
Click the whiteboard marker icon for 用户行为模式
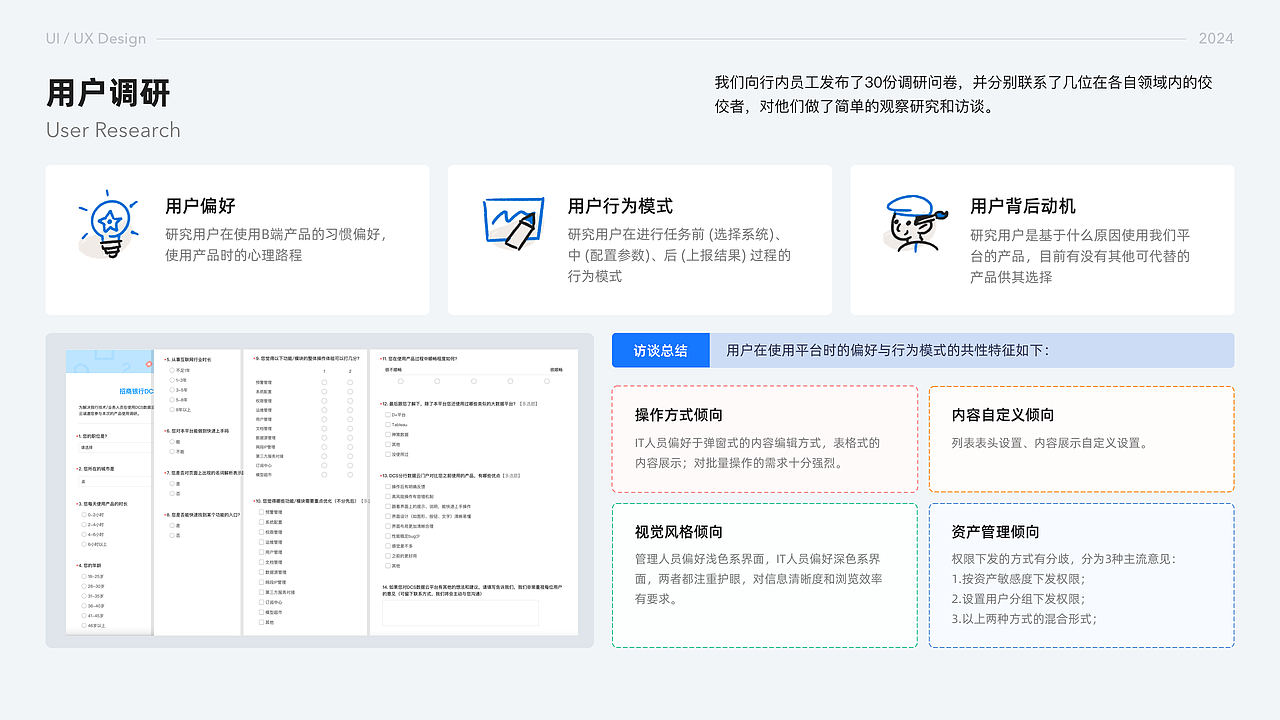(x=512, y=221)
